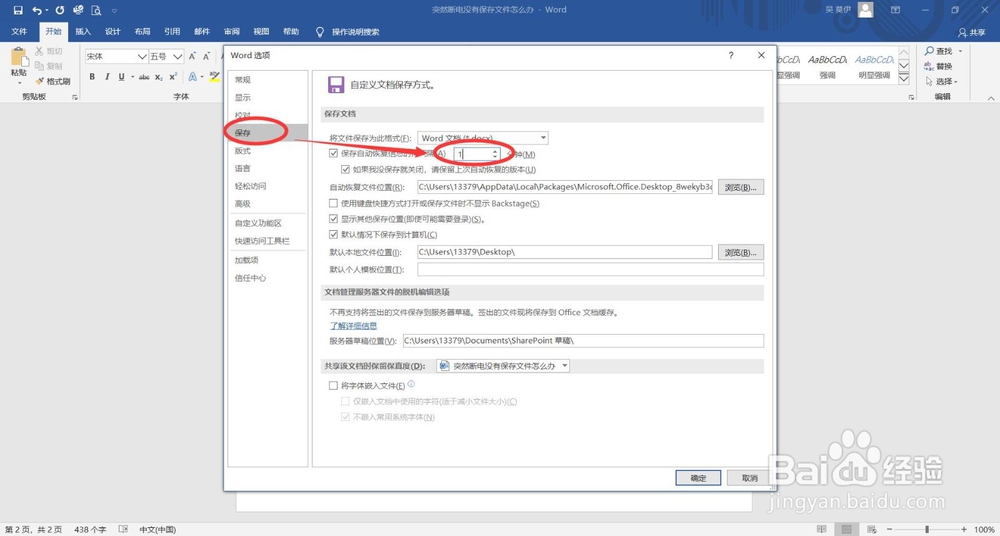Image resolution: width=1000 pixels, height=536 pixels.
Task: Toggle Underline formatting button
Action: tap(121, 77)
